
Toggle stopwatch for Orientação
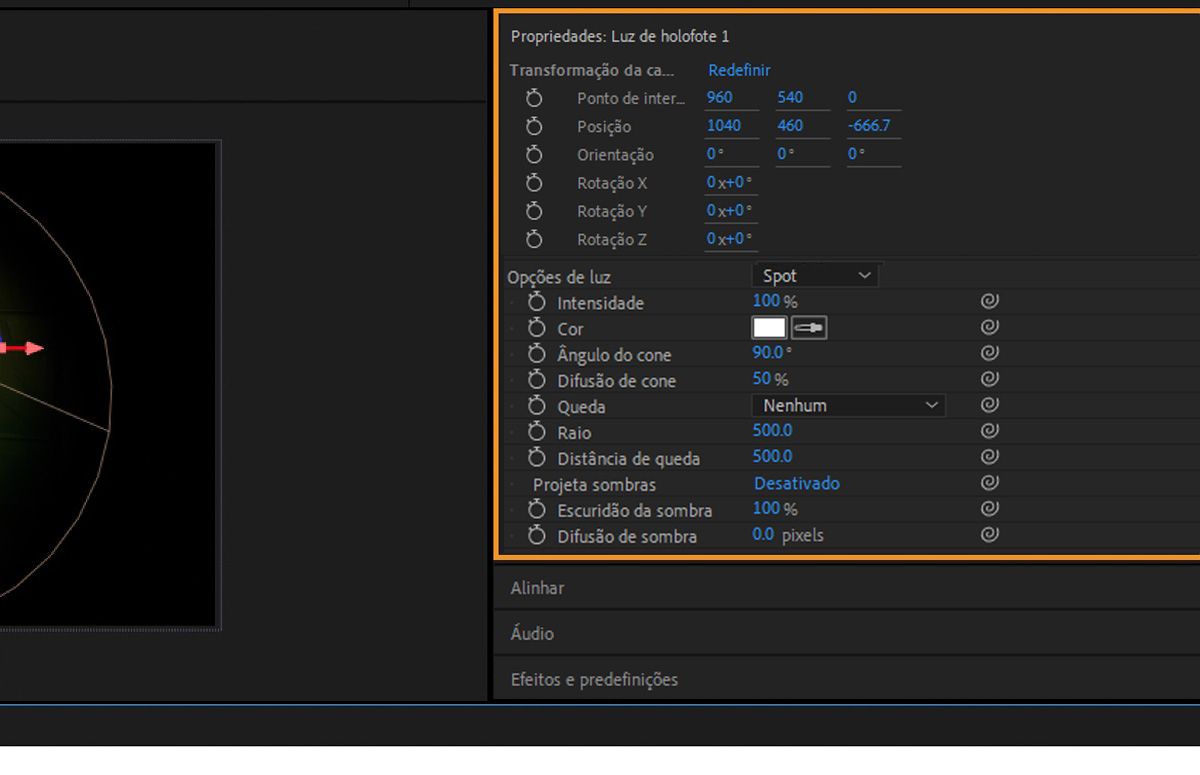[534, 154]
